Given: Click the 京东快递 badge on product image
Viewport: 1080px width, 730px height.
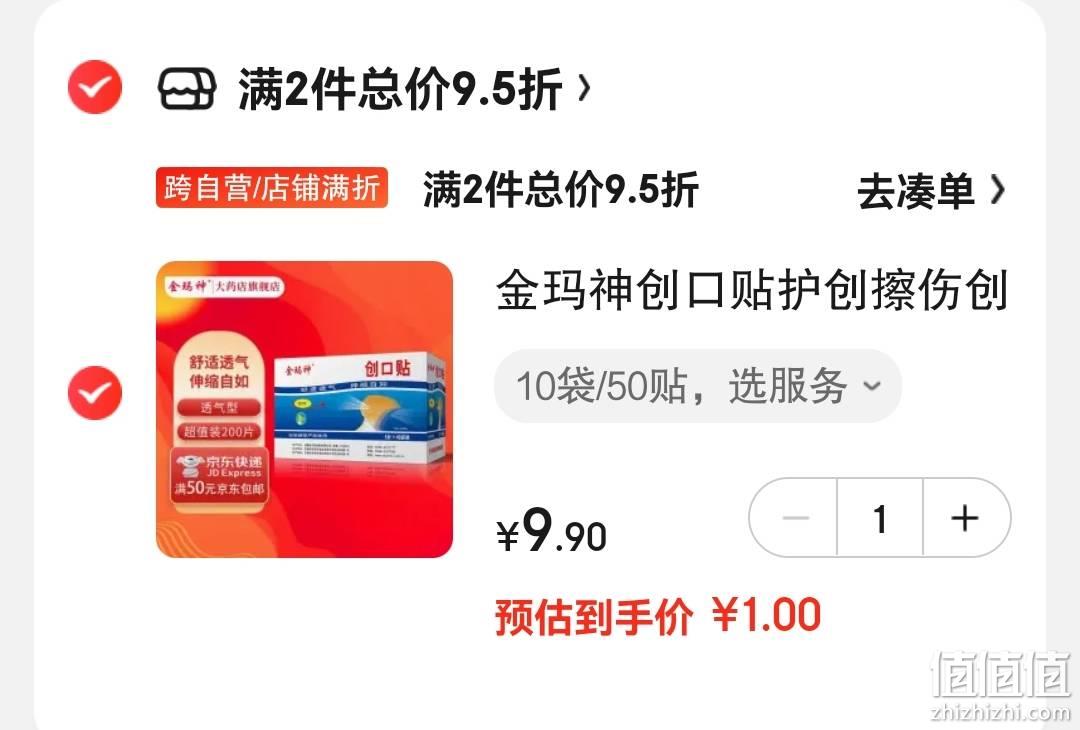Looking at the screenshot, I should click(219, 475).
